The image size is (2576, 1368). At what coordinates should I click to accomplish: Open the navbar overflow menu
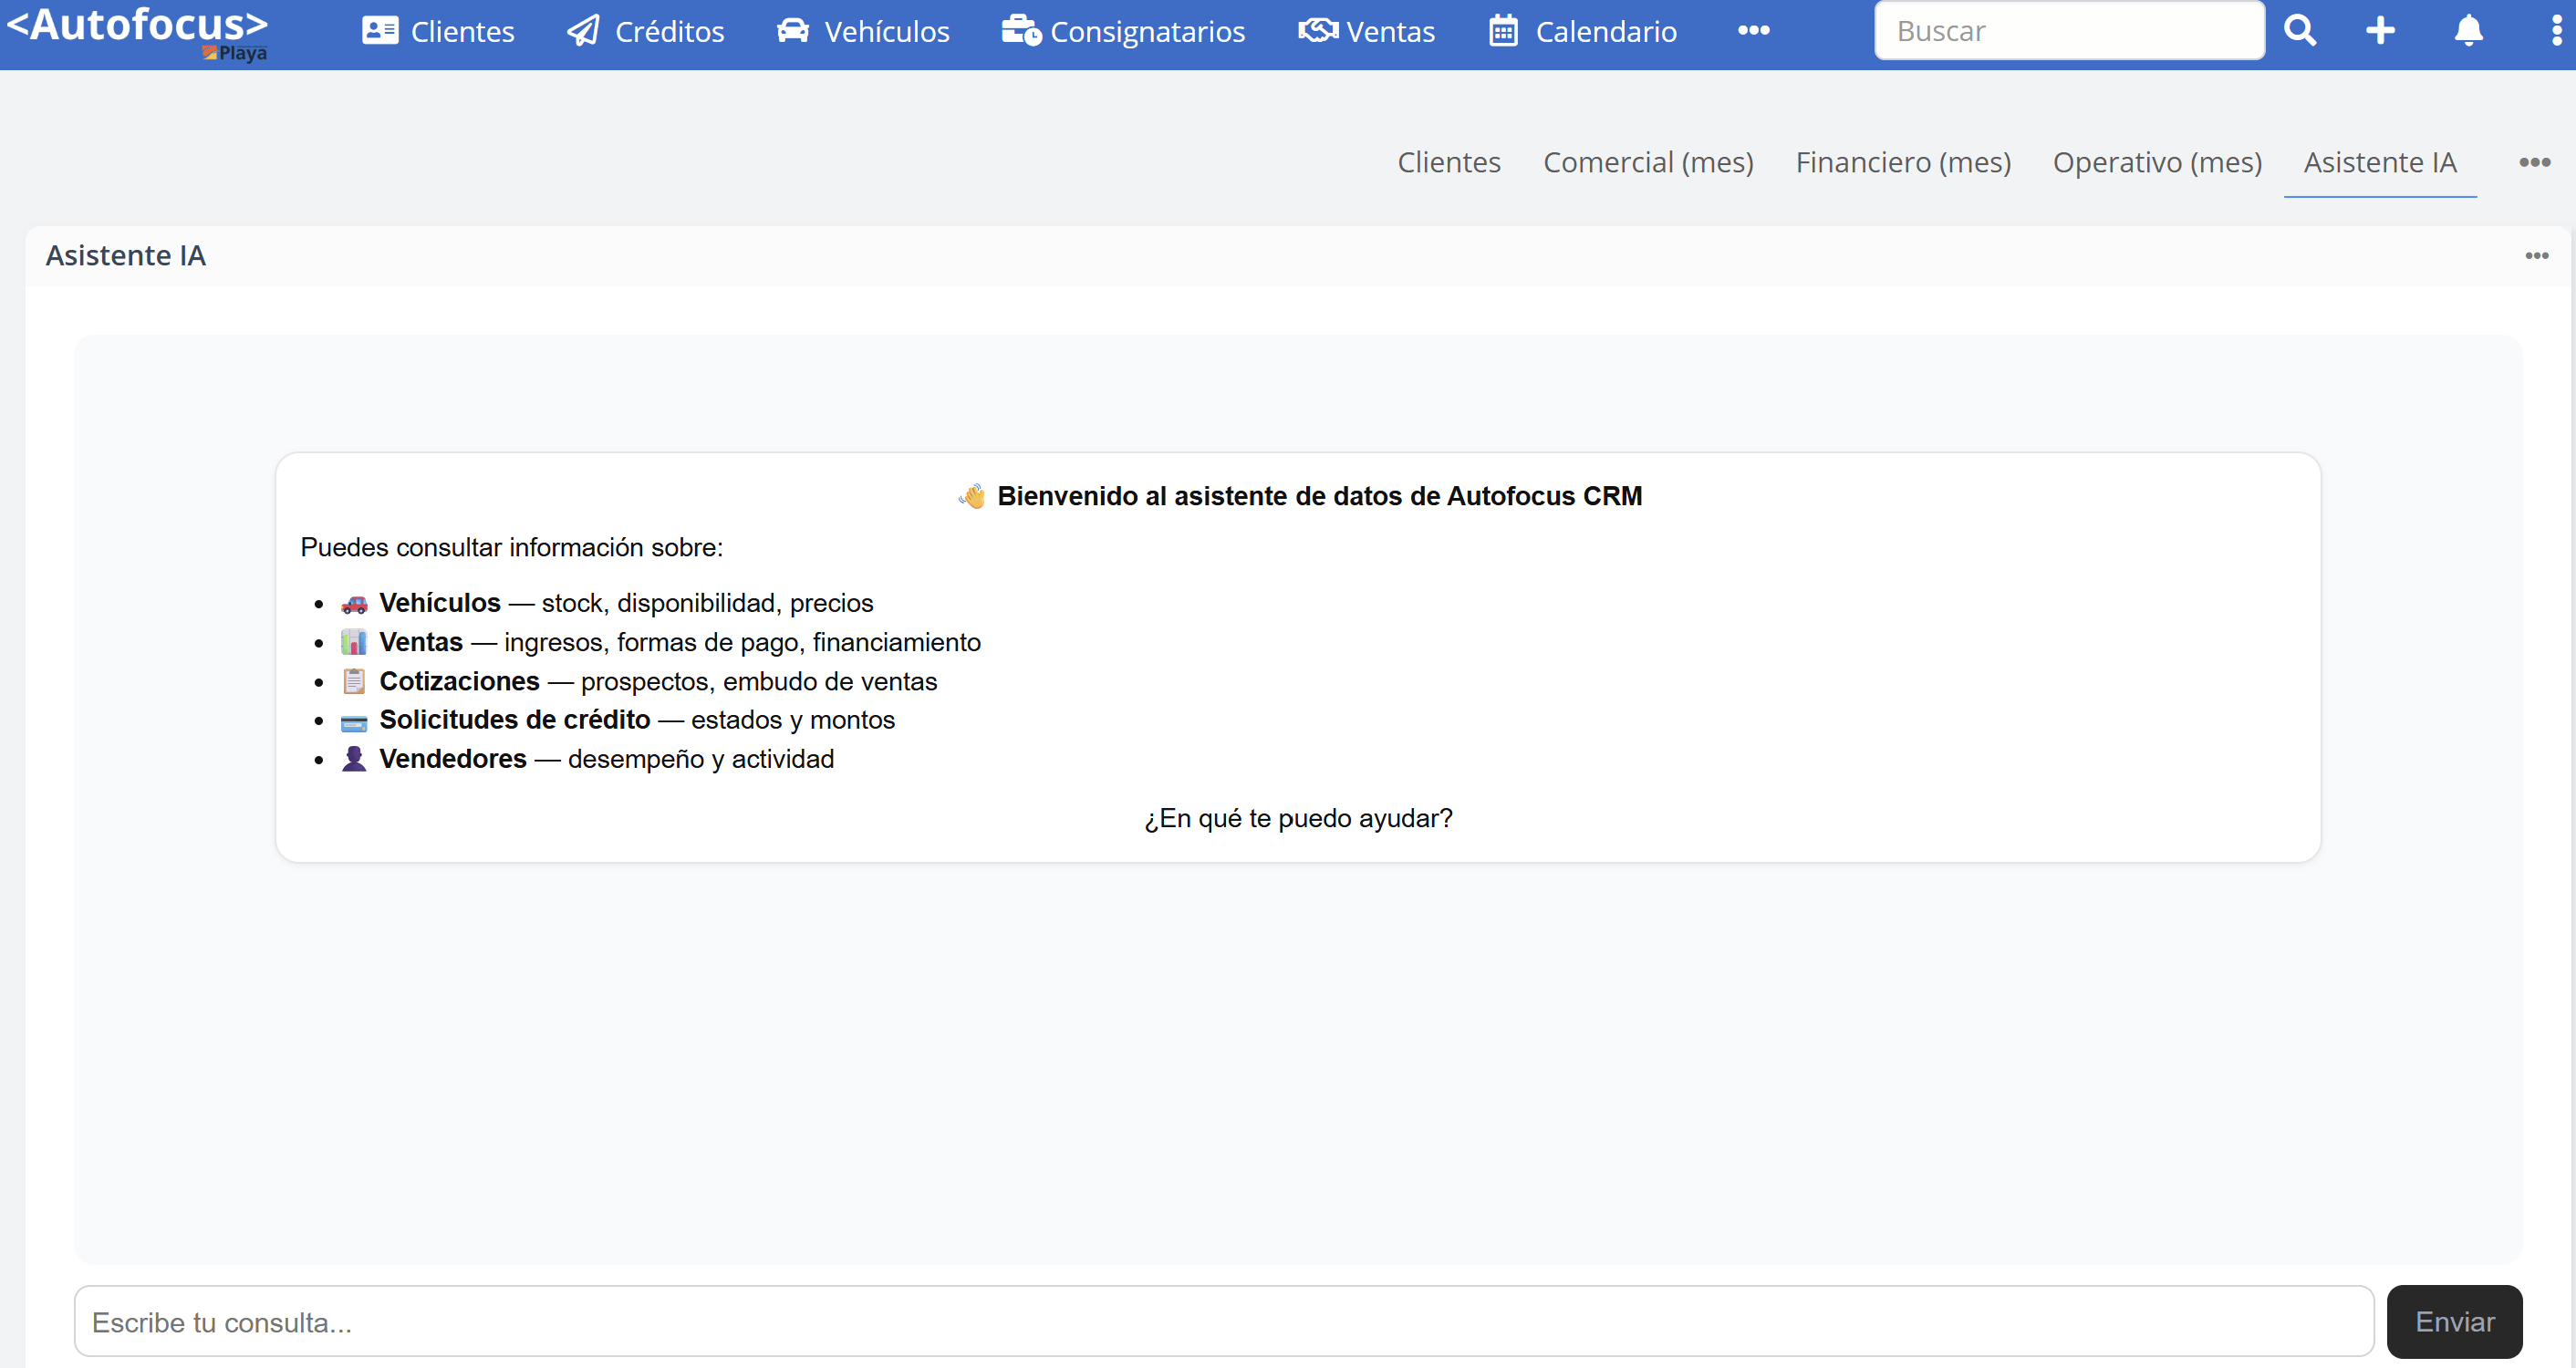click(x=1753, y=30)
